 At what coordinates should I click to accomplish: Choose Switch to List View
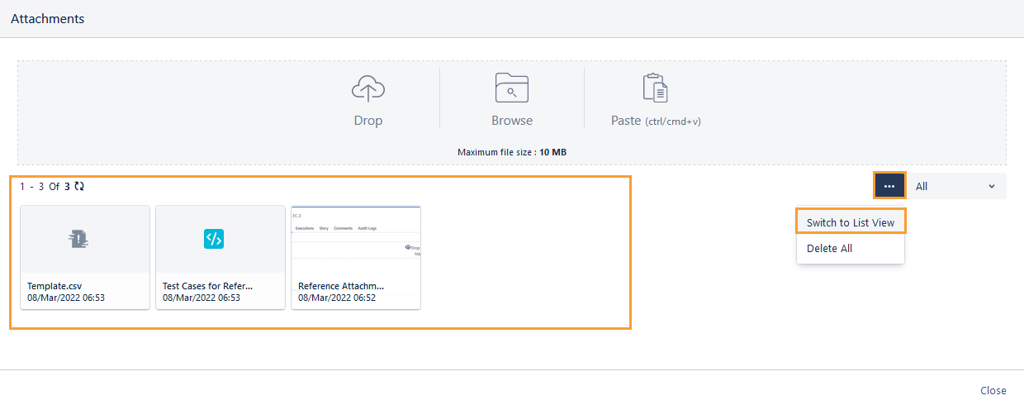click(x=850, y=222)
